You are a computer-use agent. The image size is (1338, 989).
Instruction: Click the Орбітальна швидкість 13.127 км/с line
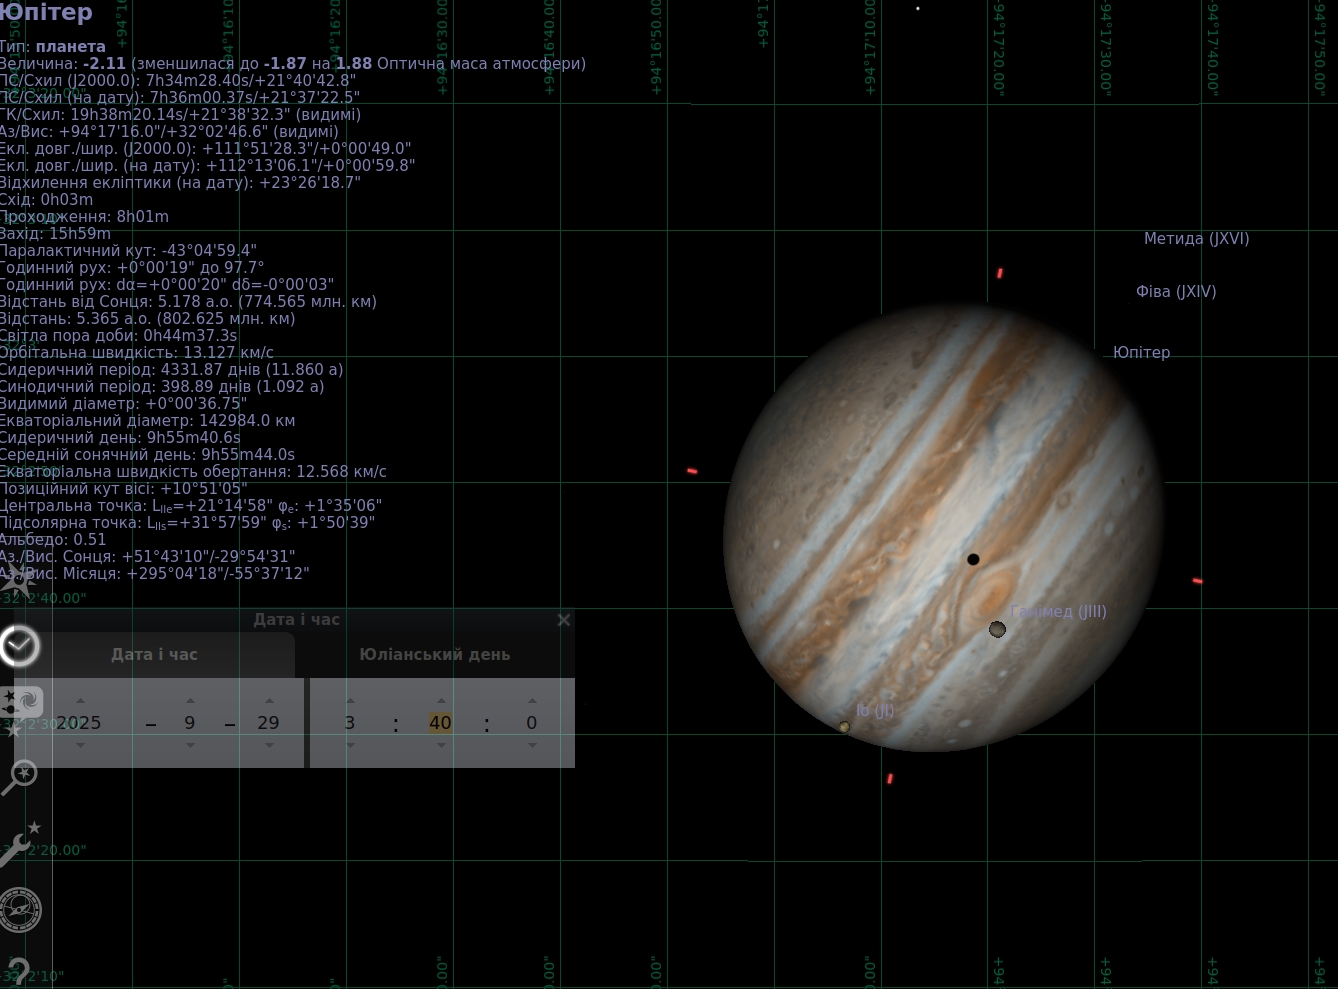[137, 352]
